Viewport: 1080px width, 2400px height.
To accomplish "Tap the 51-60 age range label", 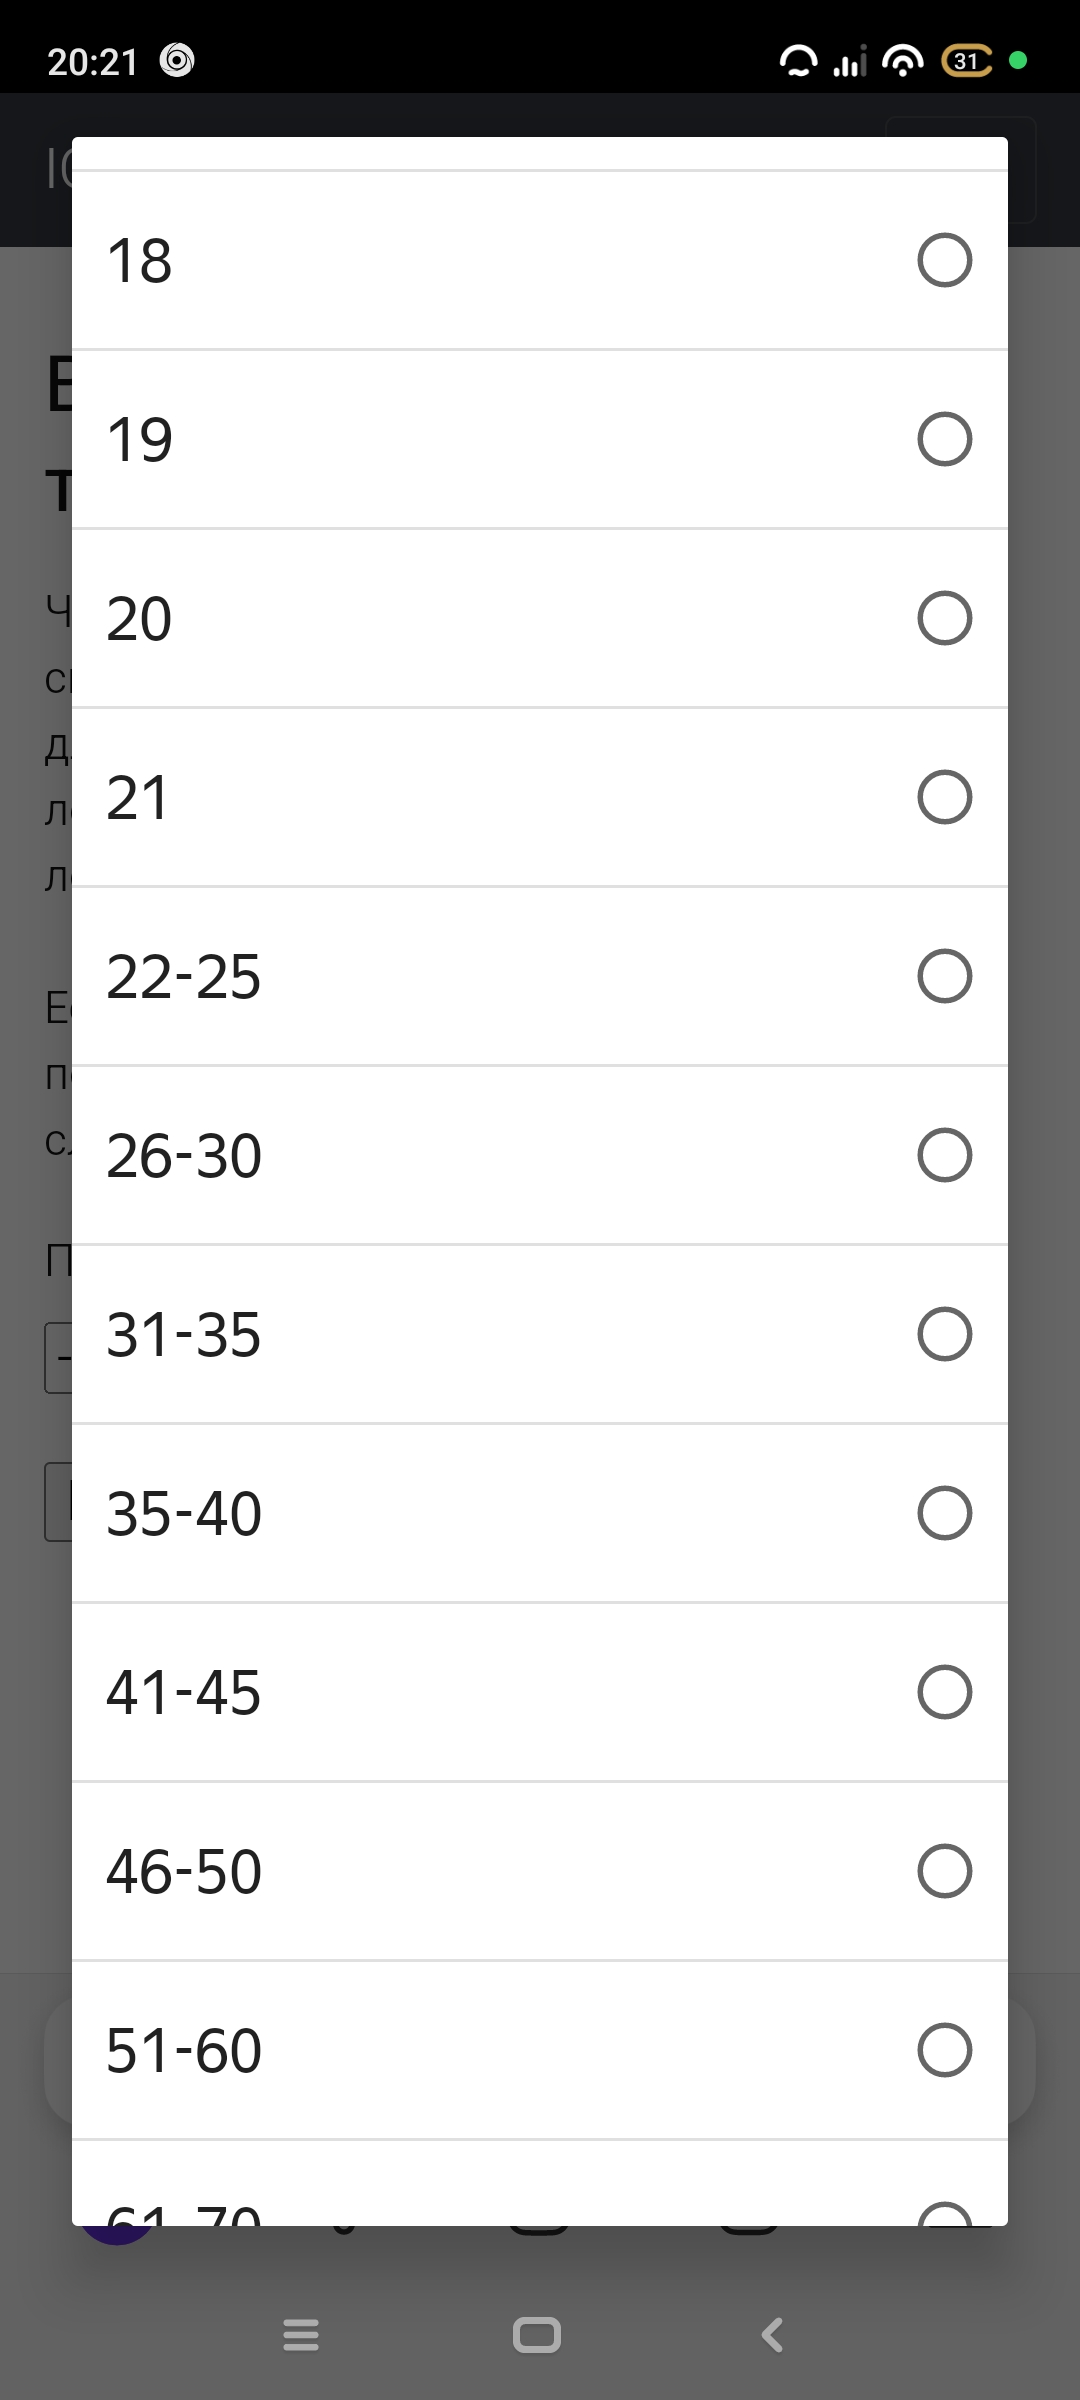I will pyautogui.click(x=184, y=2050).
